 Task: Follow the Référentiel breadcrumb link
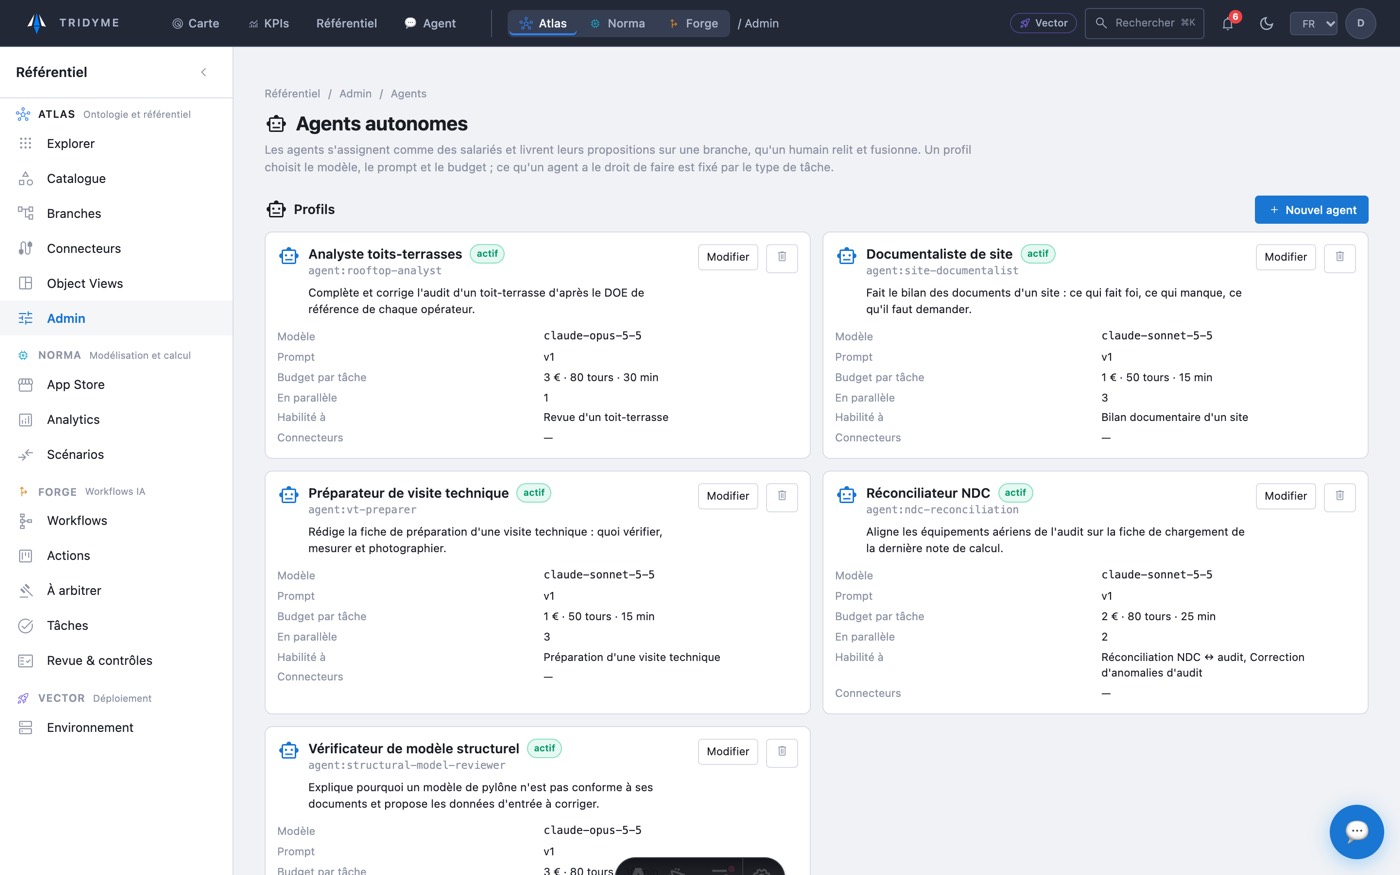(292, 94)
